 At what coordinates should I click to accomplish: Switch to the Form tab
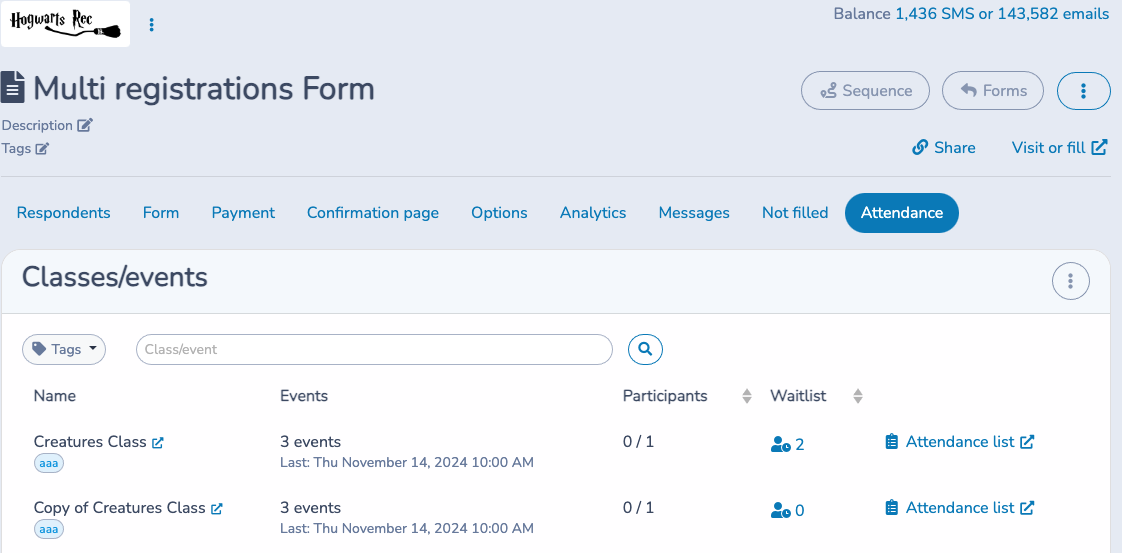[x=161, y=212]
